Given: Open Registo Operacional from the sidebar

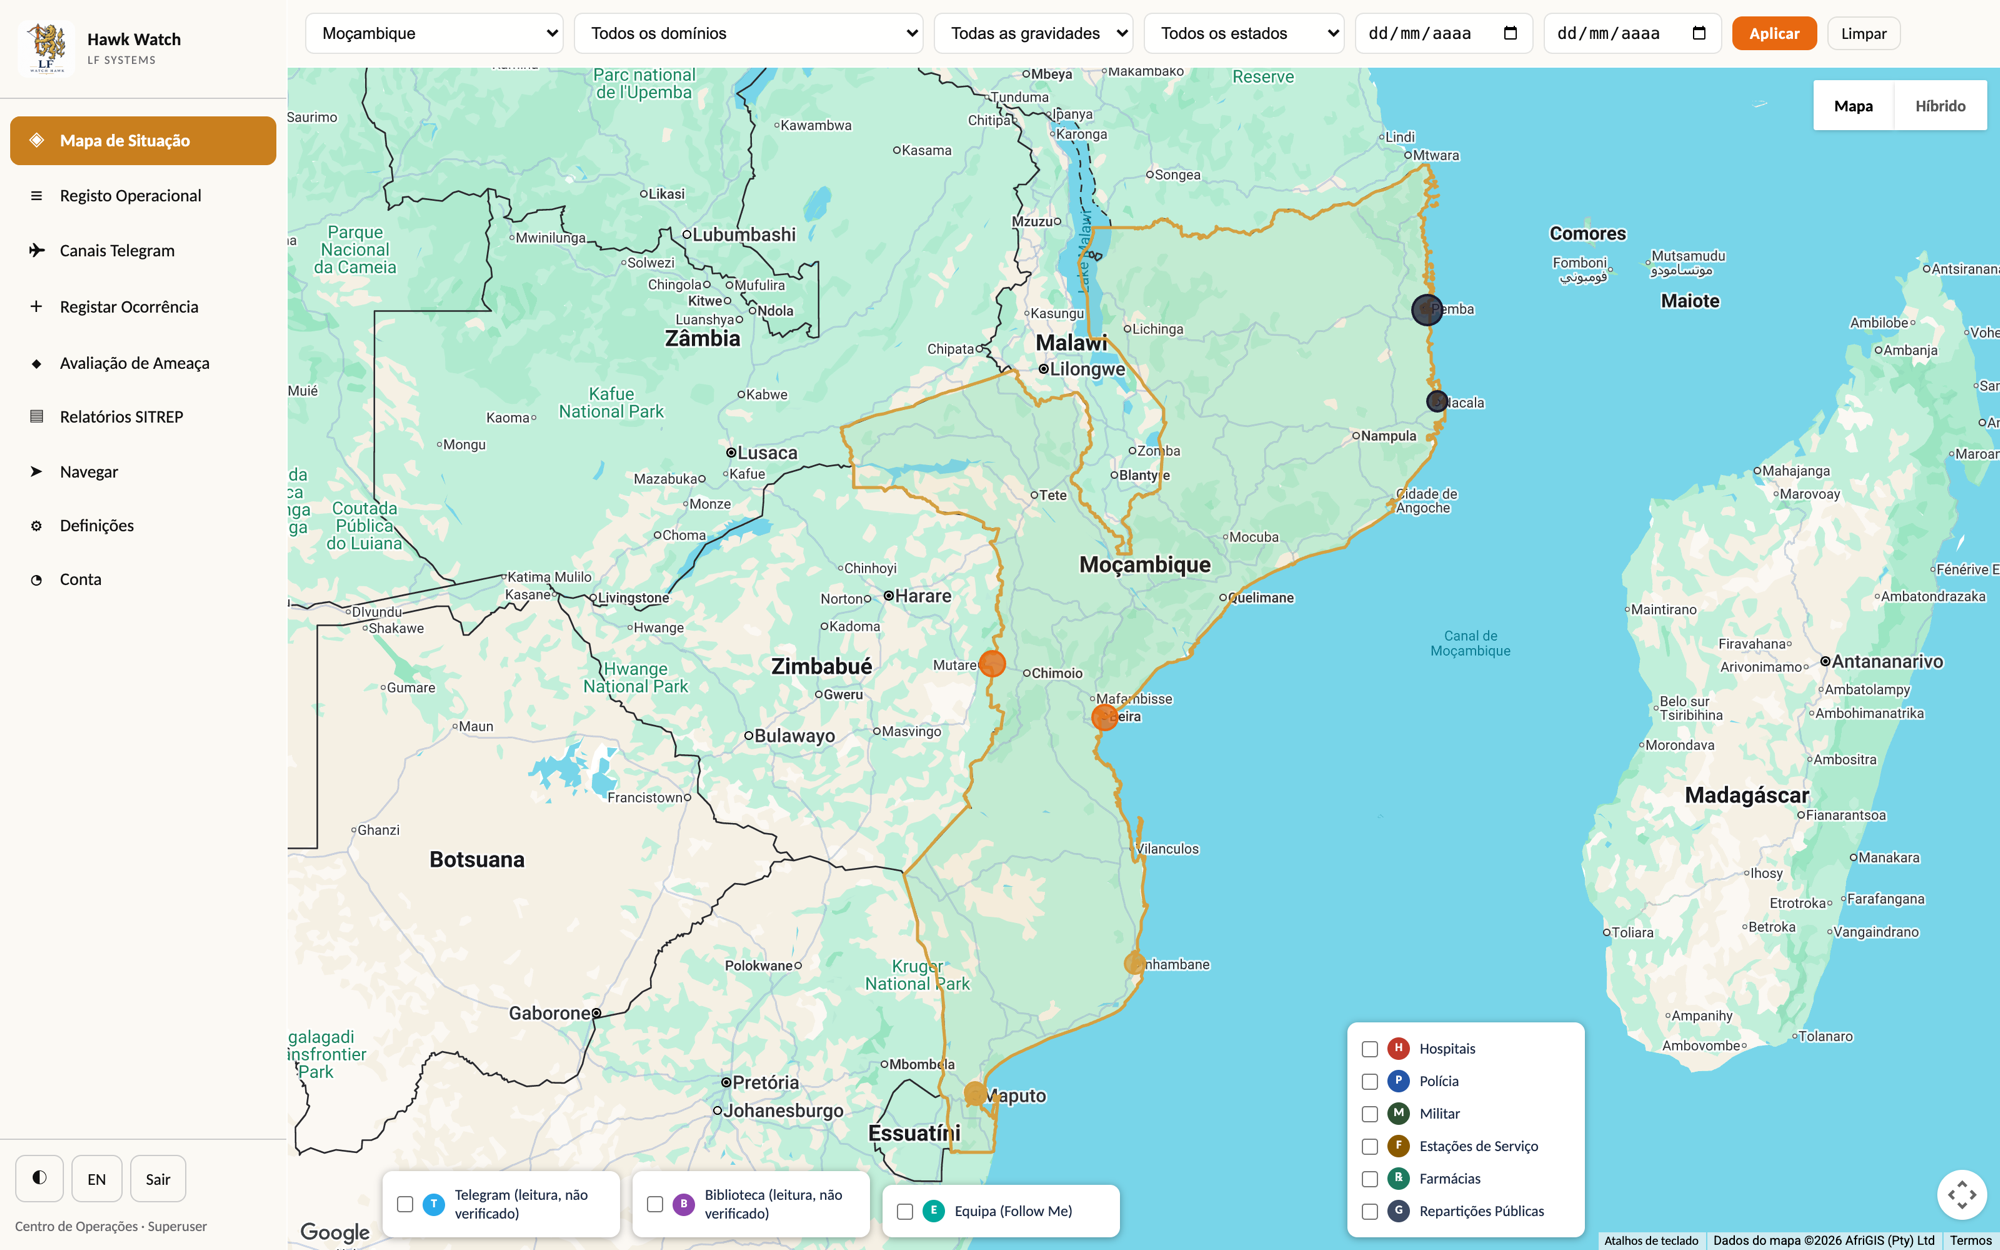Looking at the screenshot, I should [x=143, y=196].
